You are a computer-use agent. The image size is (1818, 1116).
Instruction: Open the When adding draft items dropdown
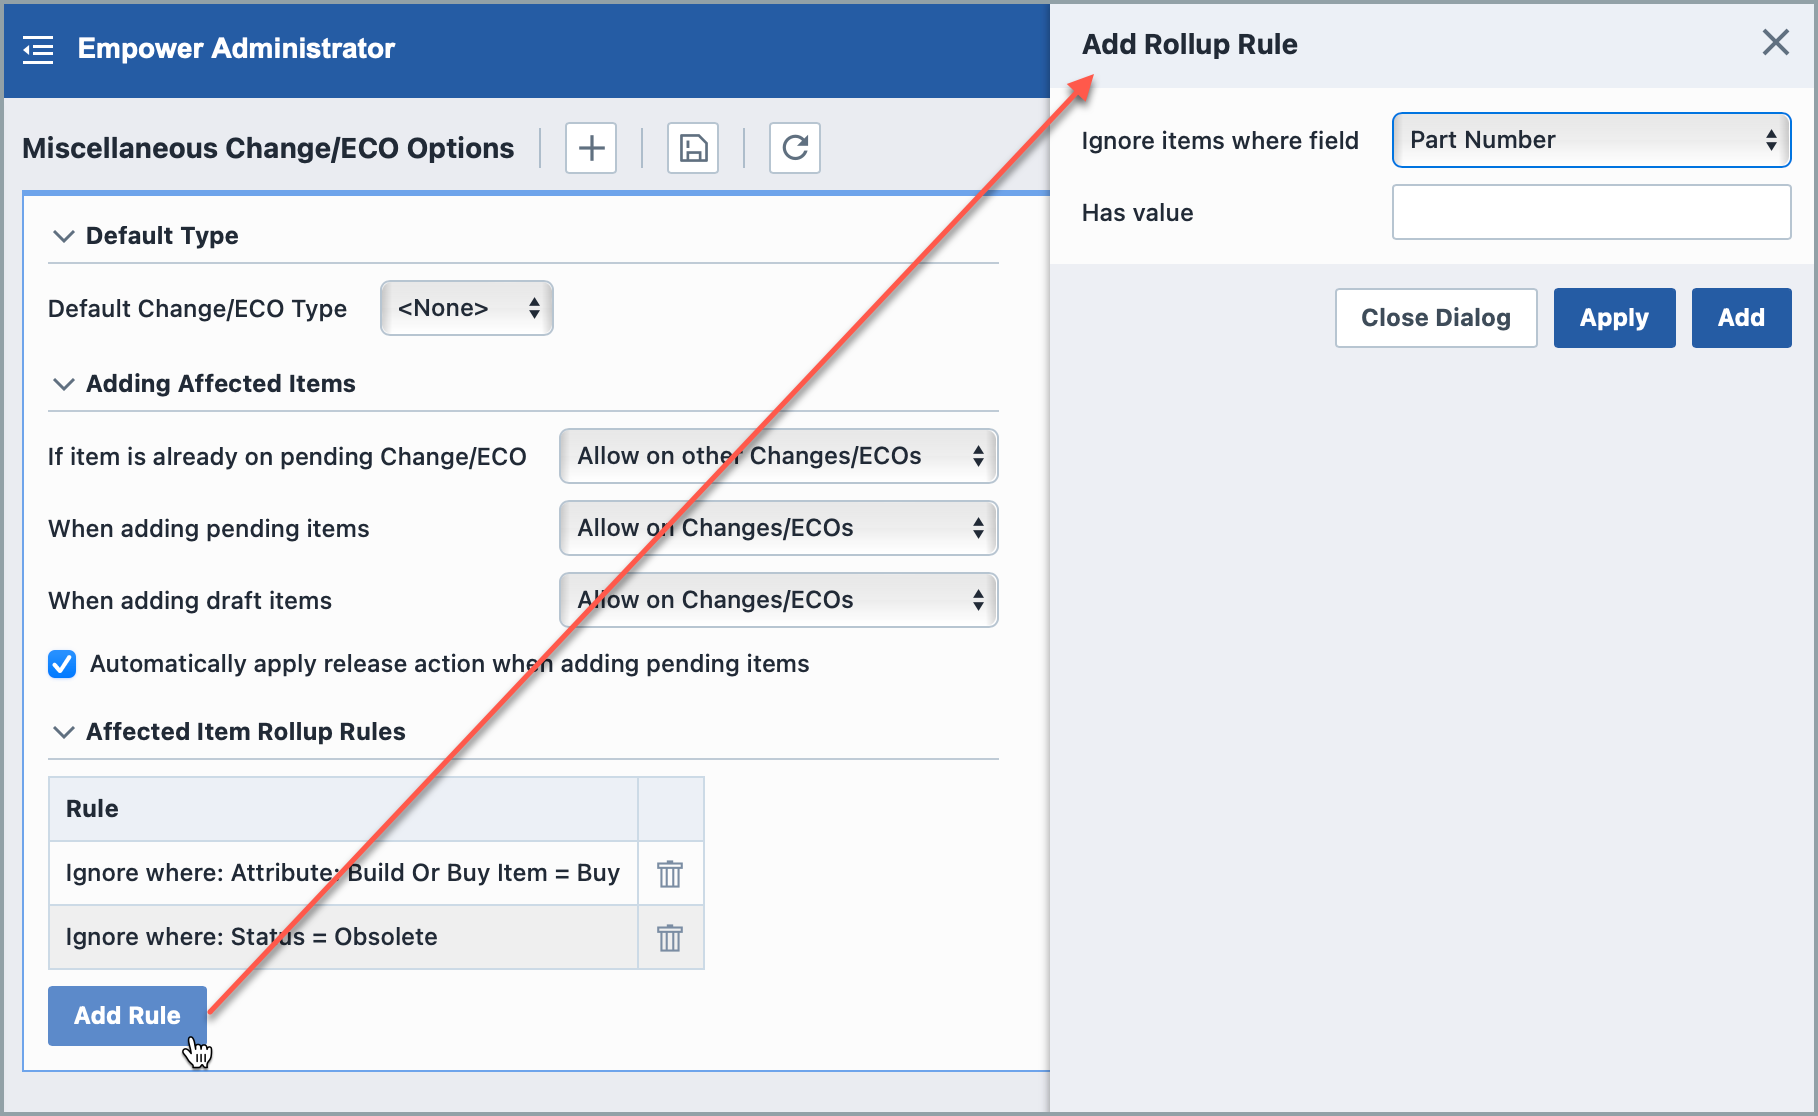[x=779, y=600]
